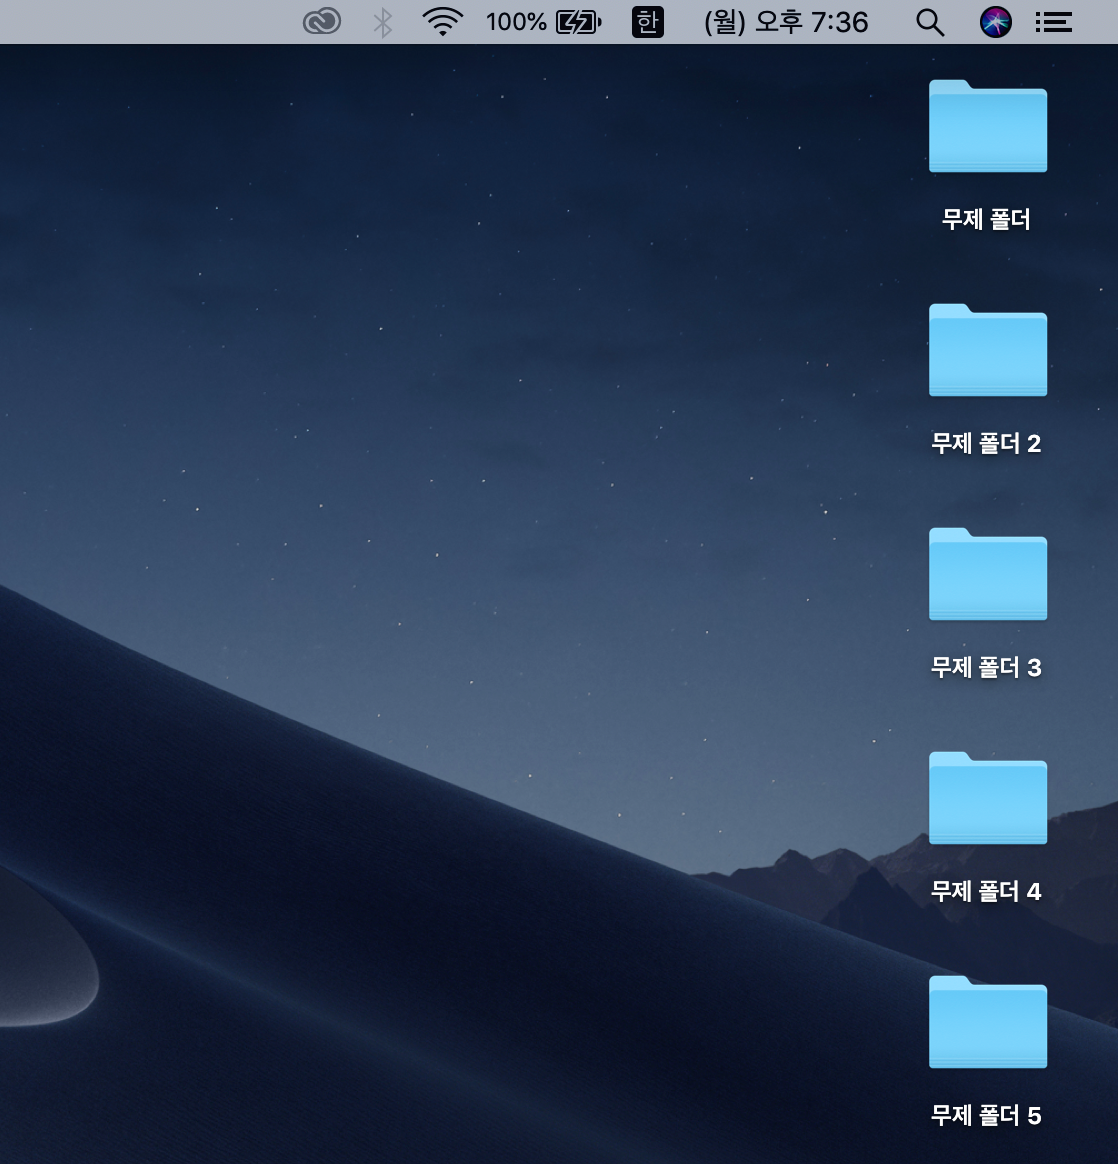This screenshot has height=1164, width=1118.
Task: Open the Notification Center list icon
Action: point(1054,22)
